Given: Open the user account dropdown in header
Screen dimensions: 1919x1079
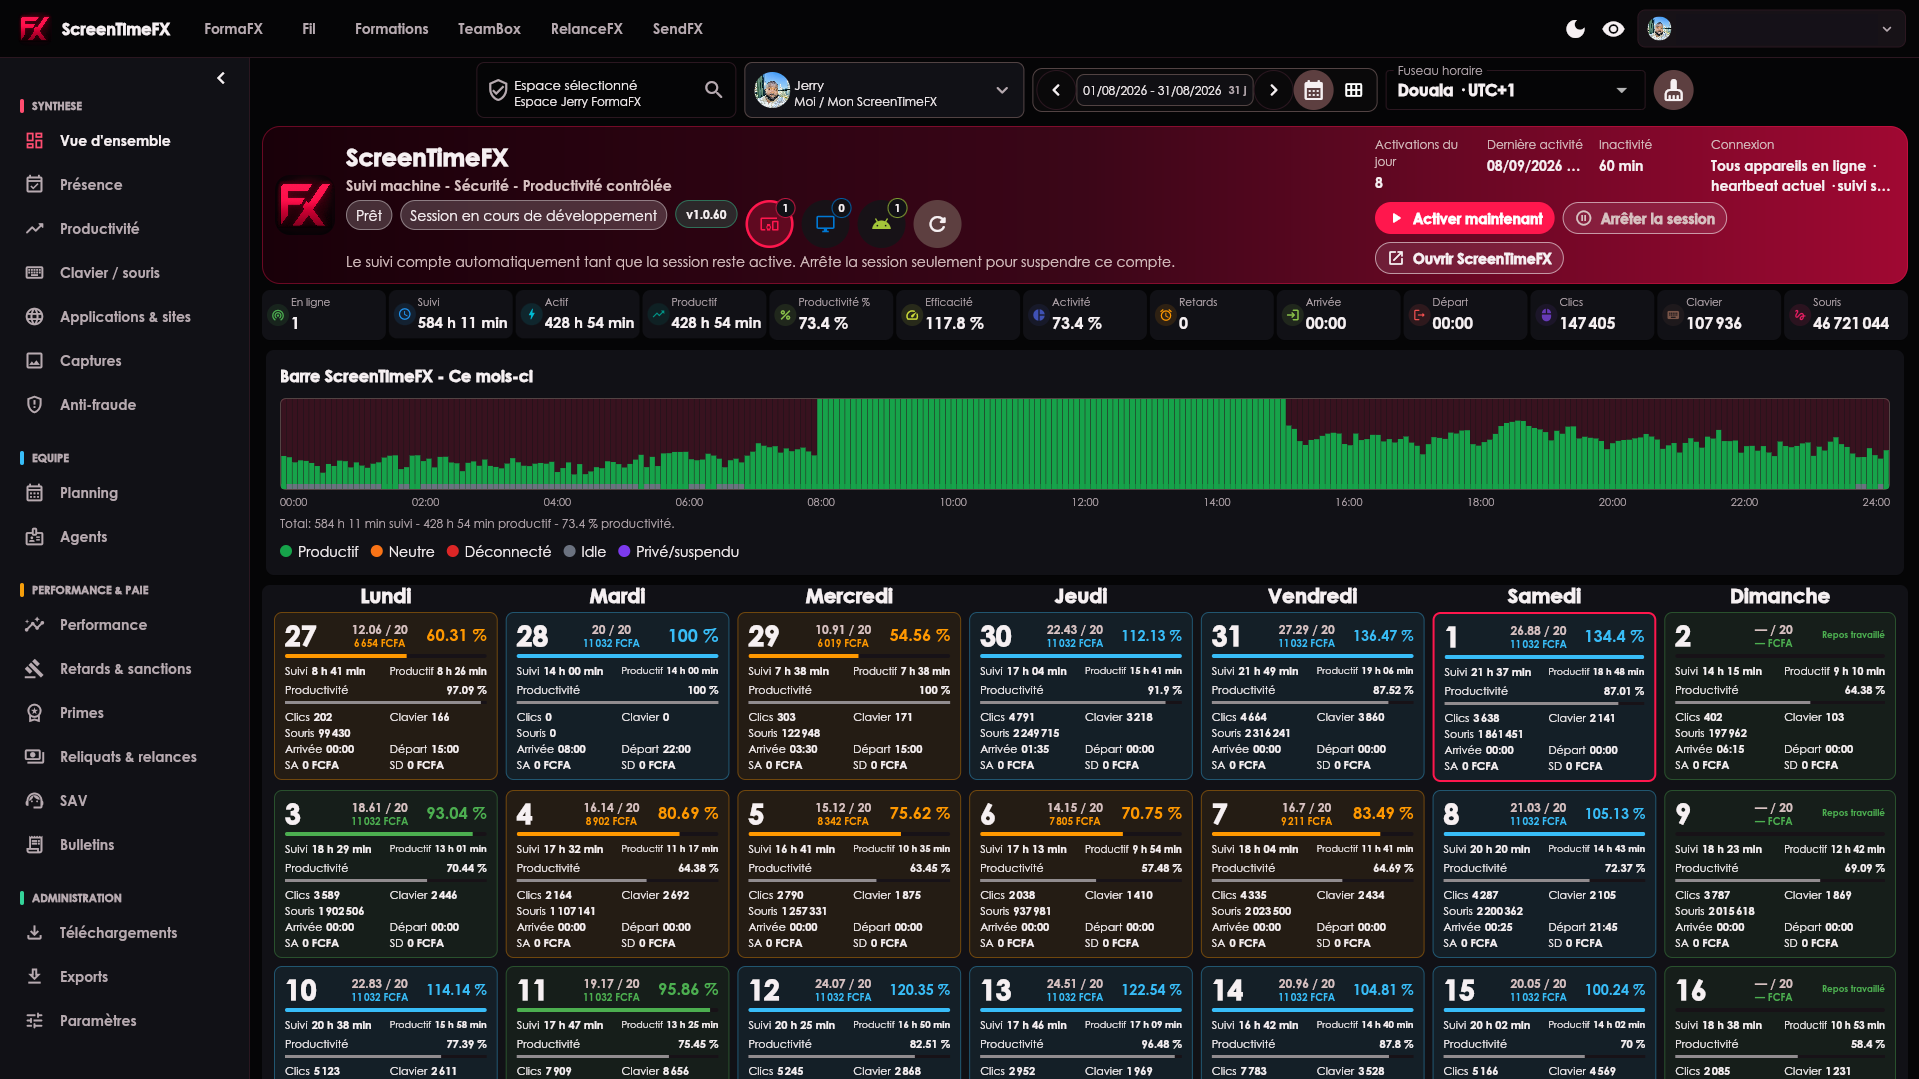Looking at the screenshot, I should tap(1771, 29).
